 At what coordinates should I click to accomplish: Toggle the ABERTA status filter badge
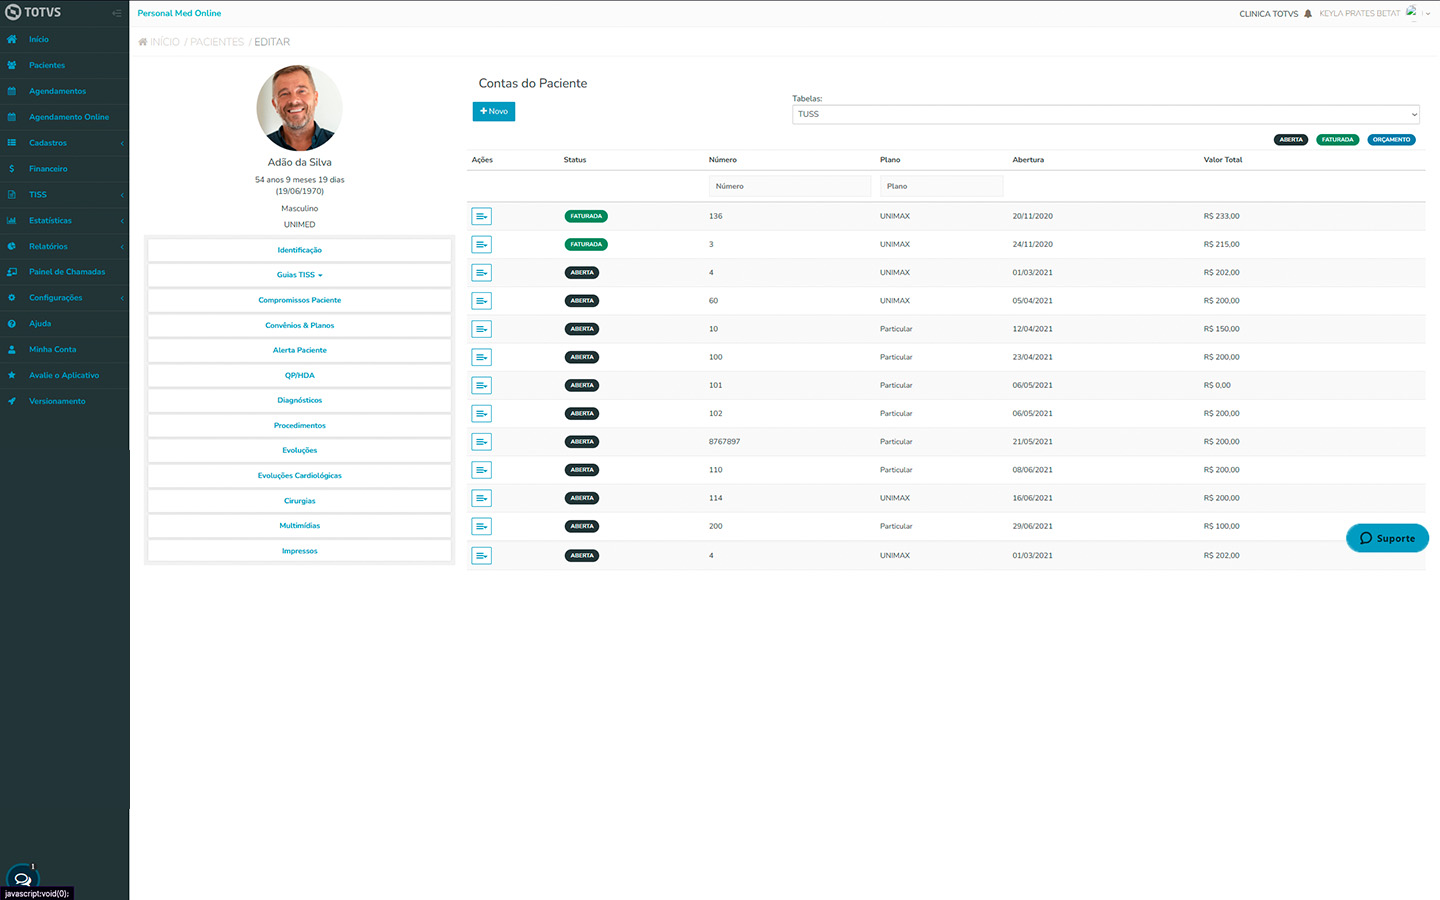[1291, 140]
